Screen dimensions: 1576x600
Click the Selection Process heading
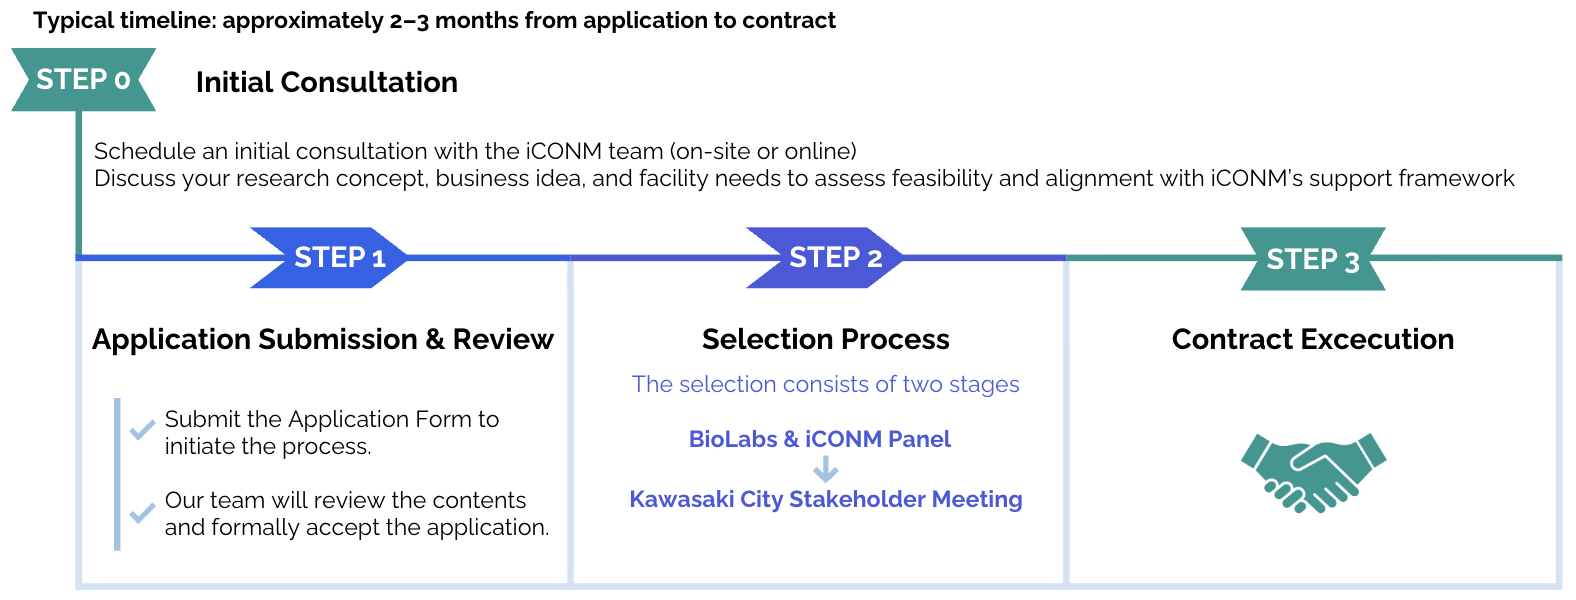(825, 339)
